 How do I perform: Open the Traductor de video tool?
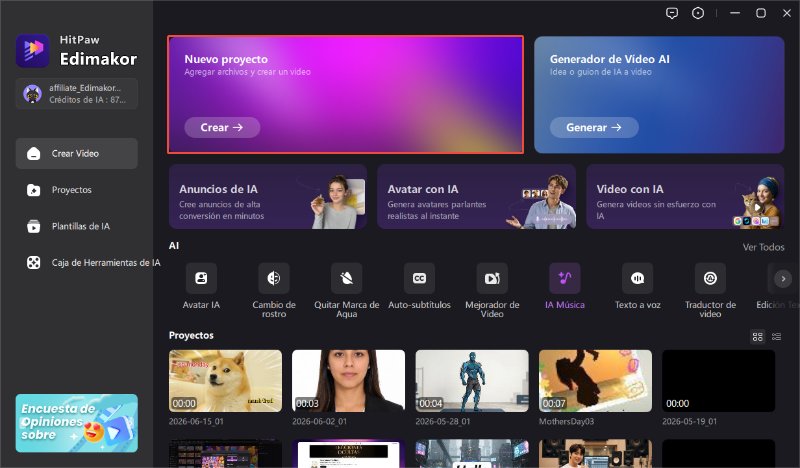pyautogui.click(x=710, y=278)
